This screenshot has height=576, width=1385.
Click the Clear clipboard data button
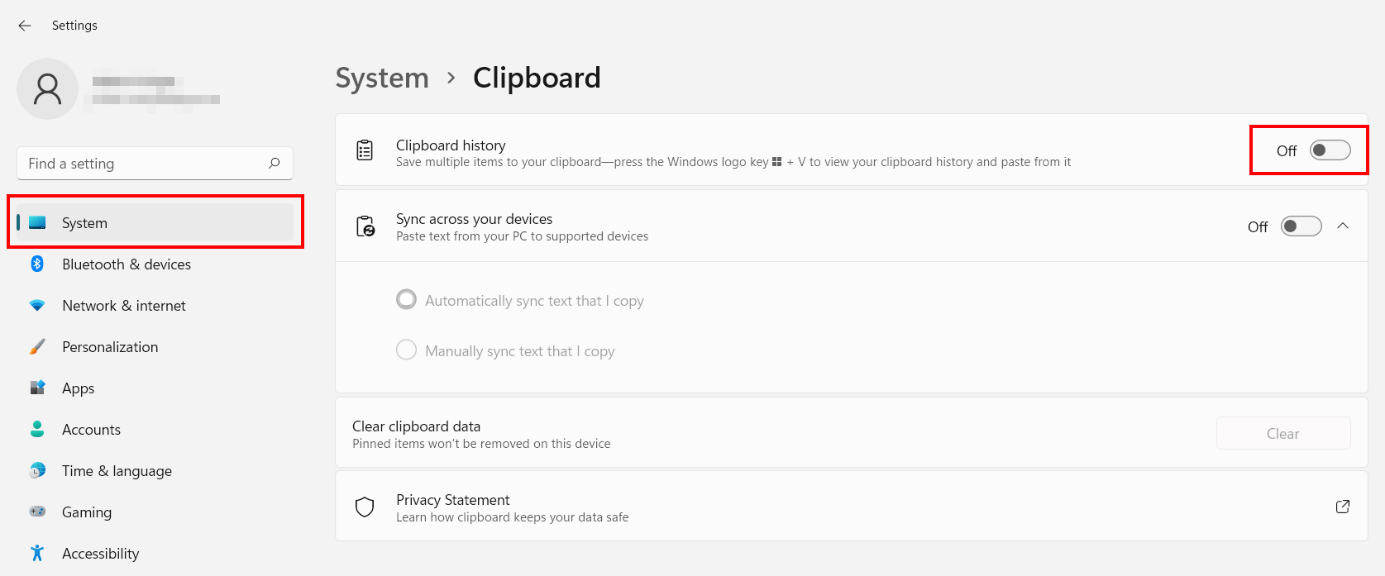click(x=1283, y=434)
